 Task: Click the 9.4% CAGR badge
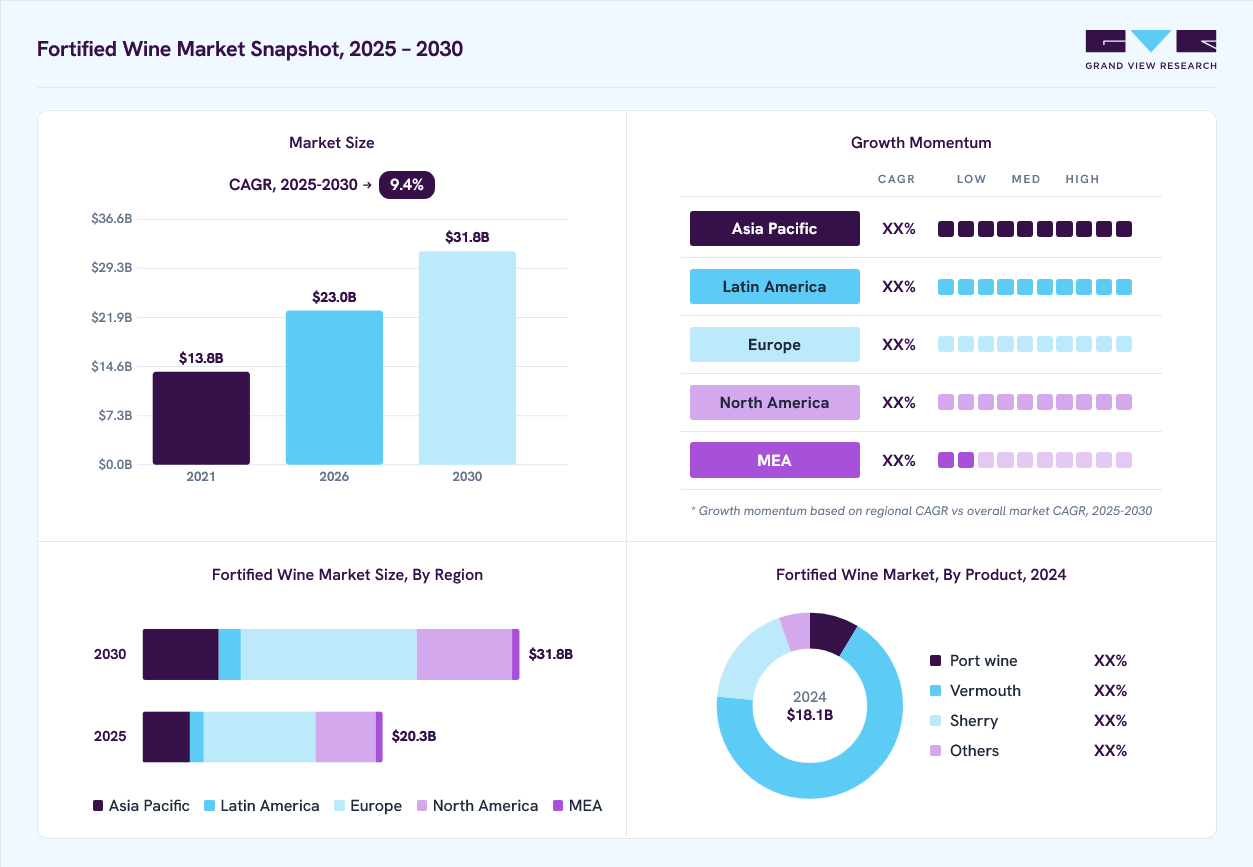(x=407, y=184)
